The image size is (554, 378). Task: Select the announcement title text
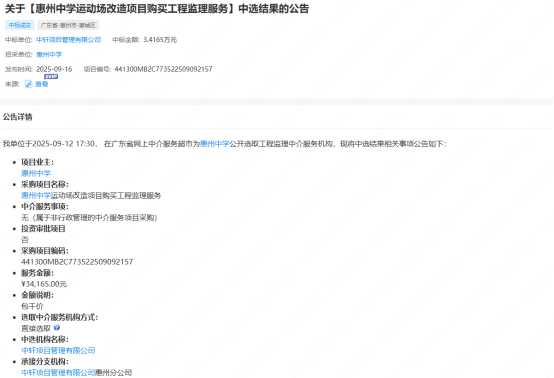[157, 8]
